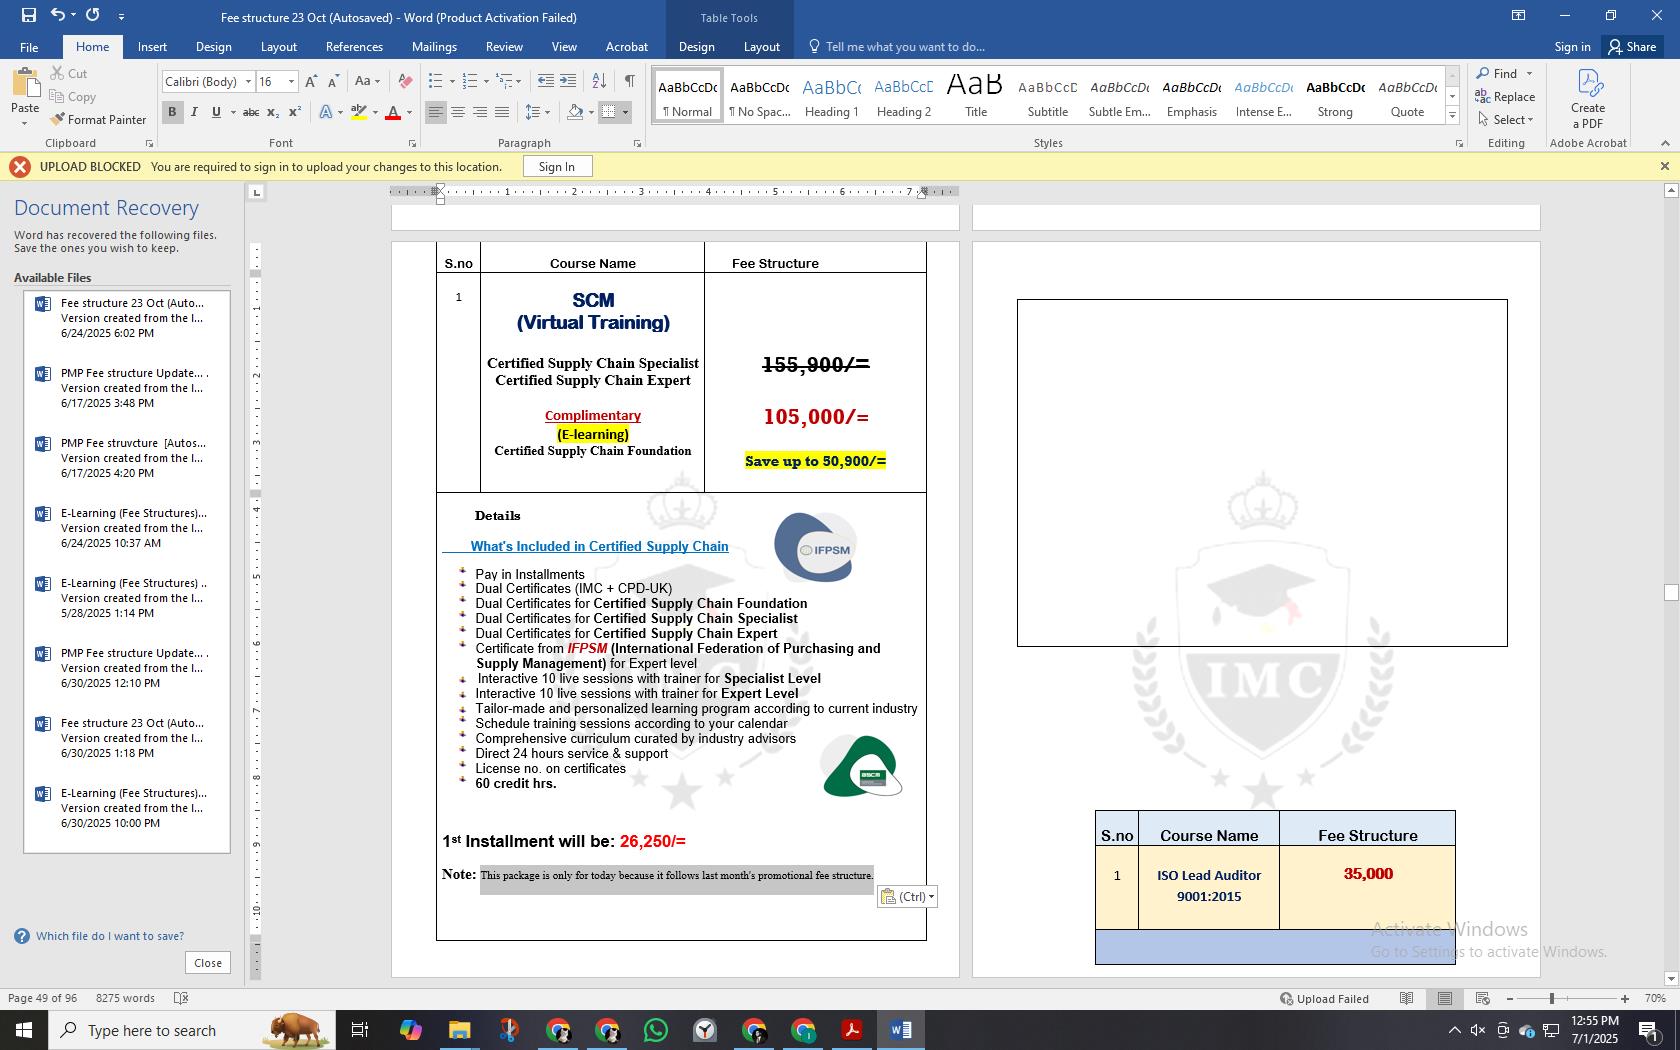Expand the Styles gallery more arrow
This screenshot has width=1680, height=1050.
point(1452,116)
